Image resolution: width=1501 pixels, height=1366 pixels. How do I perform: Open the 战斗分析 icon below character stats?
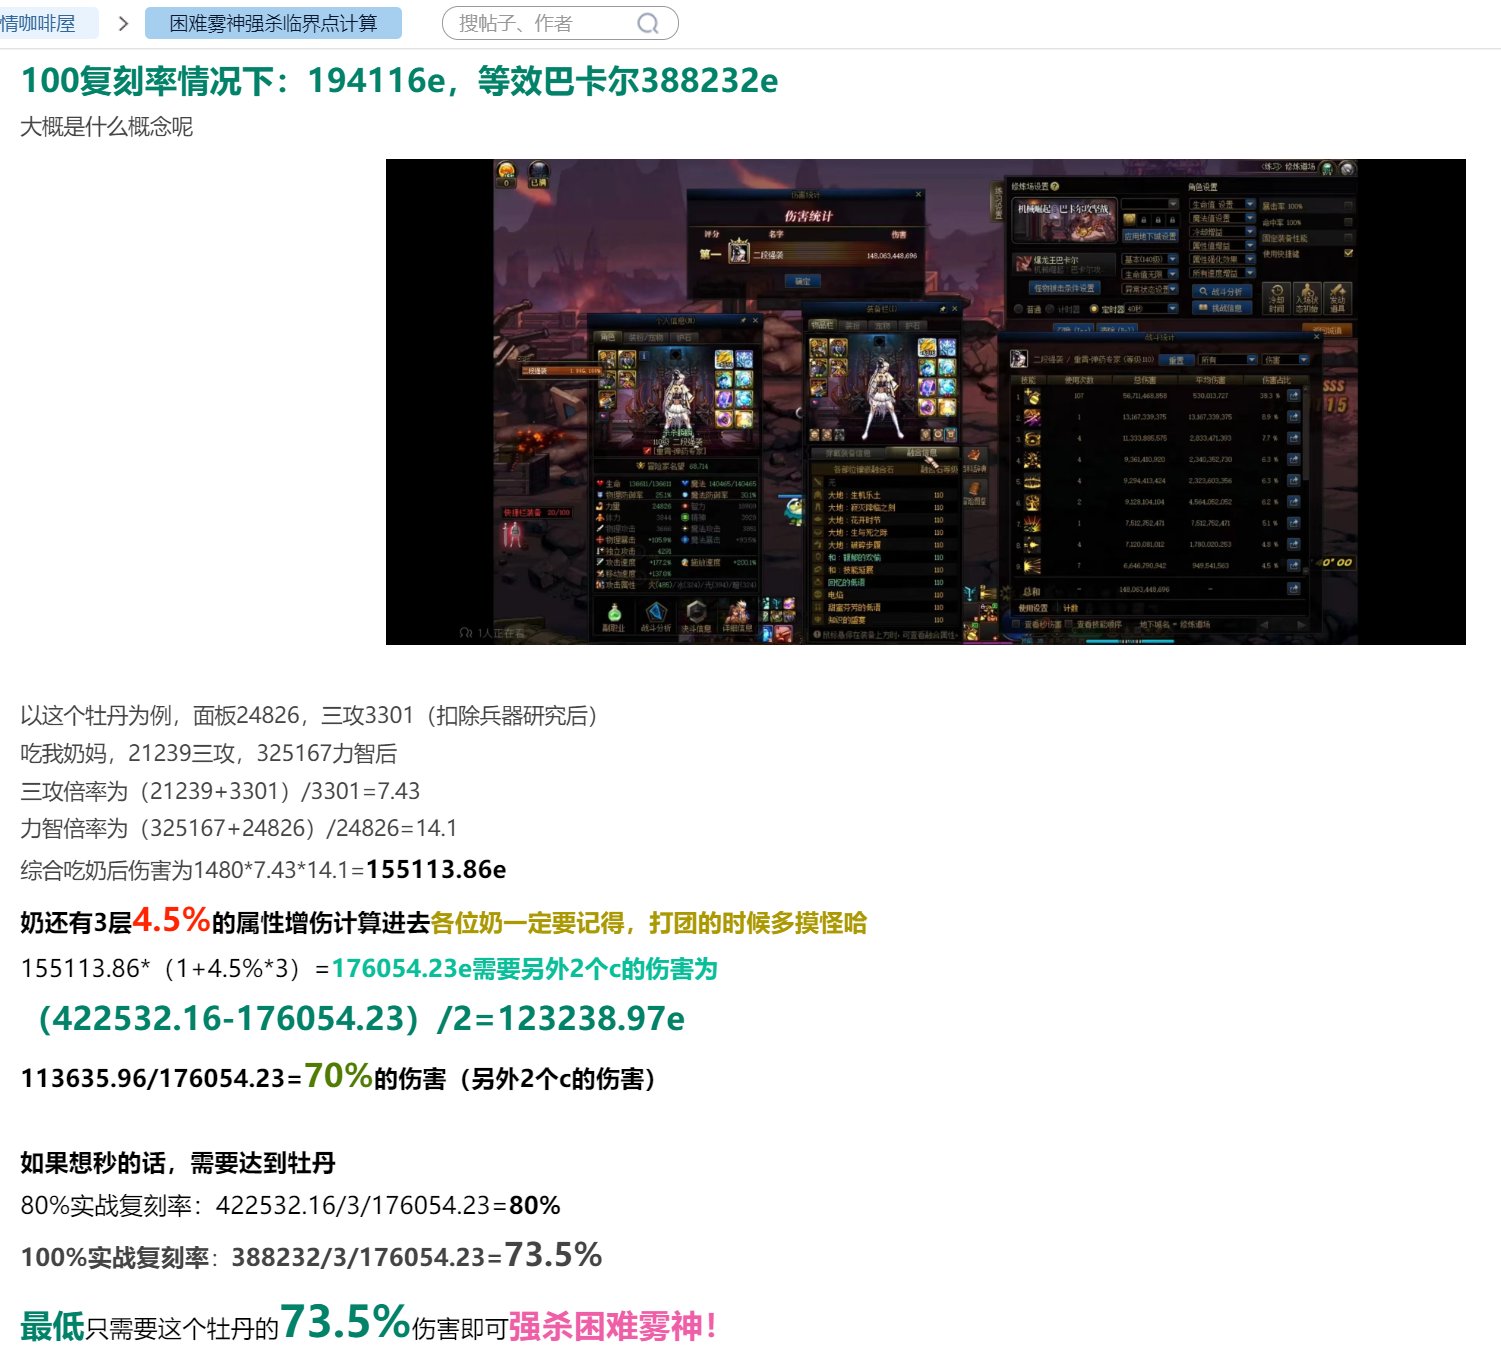click(655, 617)
